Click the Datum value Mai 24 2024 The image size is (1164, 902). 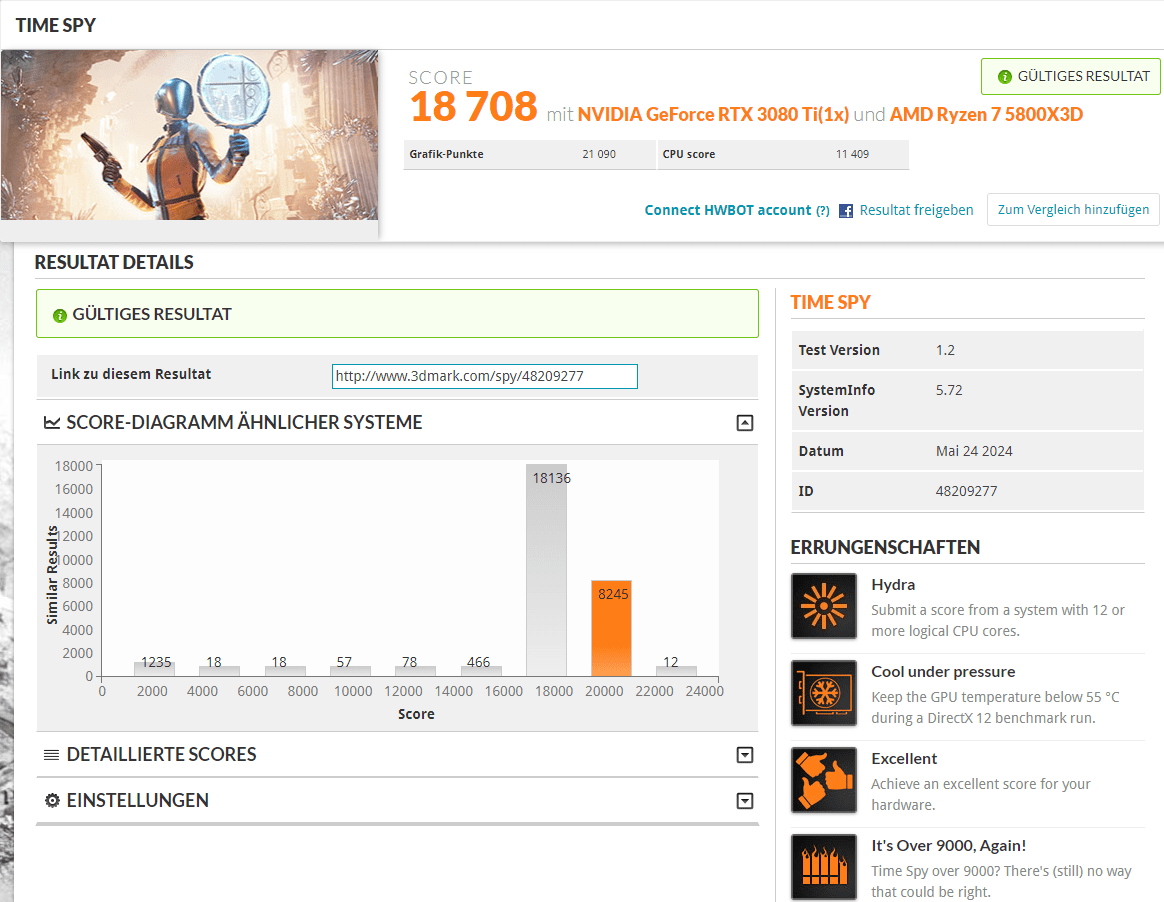(x=974, y=451)
